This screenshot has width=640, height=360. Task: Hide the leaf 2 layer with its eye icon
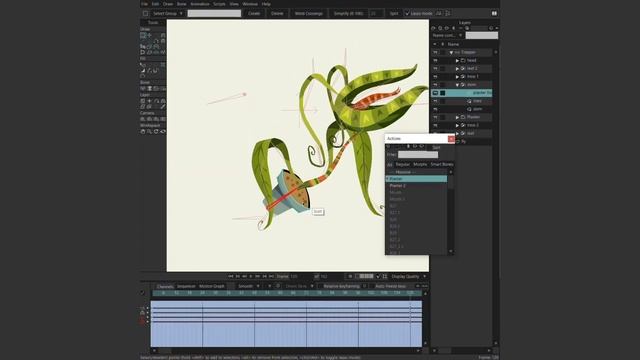pos(435,69)
